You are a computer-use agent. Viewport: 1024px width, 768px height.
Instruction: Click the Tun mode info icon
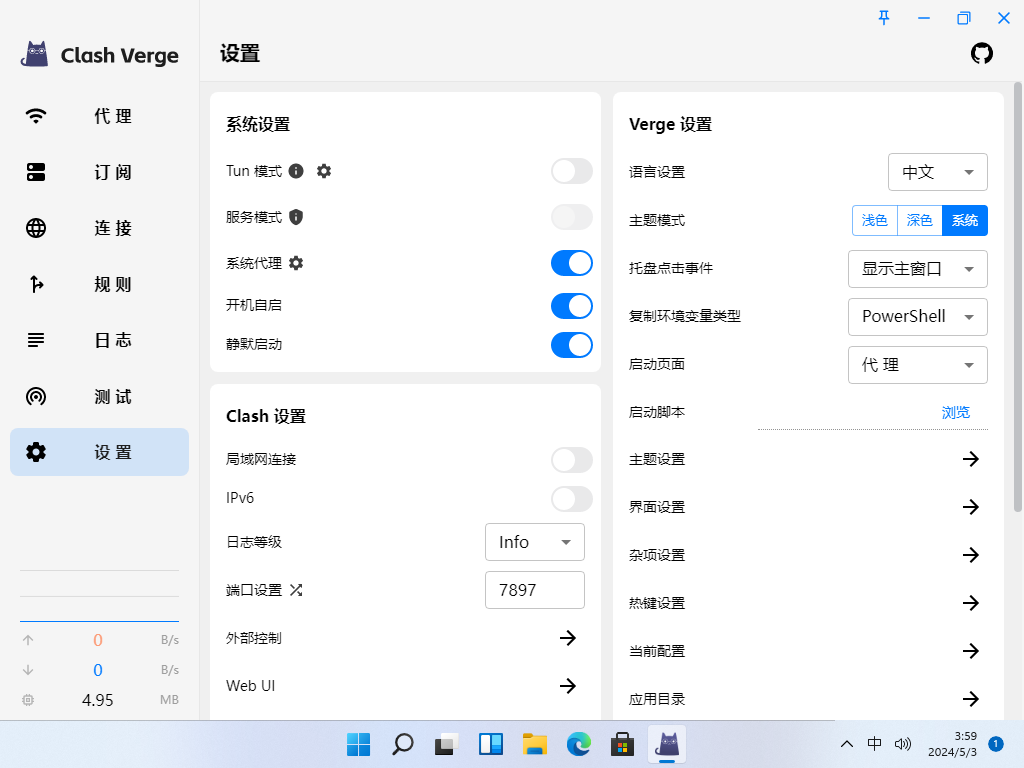point(296,171)
